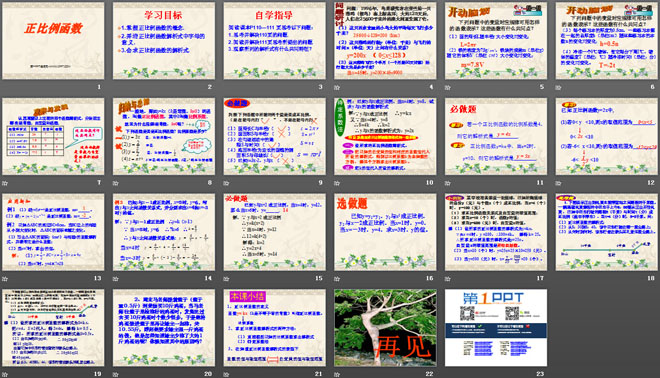Select slide 6 thumbnail

coord(607,41)
